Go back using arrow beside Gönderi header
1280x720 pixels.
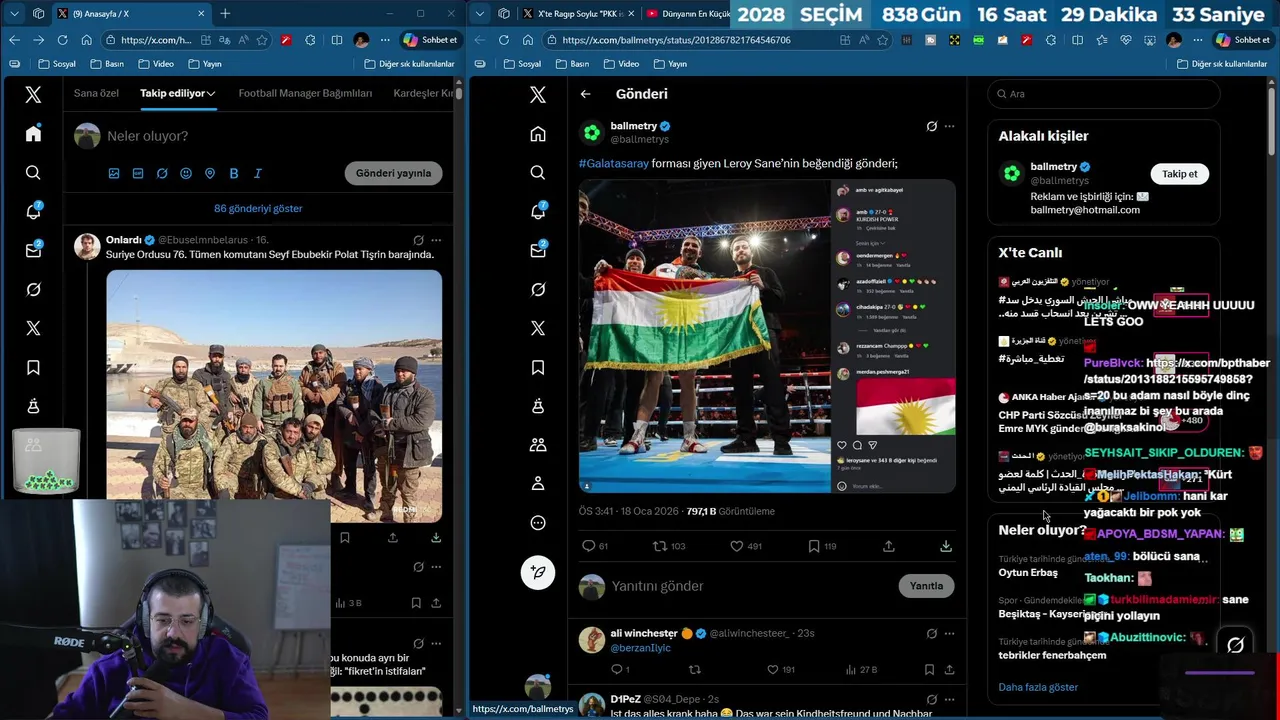[585, 94]
